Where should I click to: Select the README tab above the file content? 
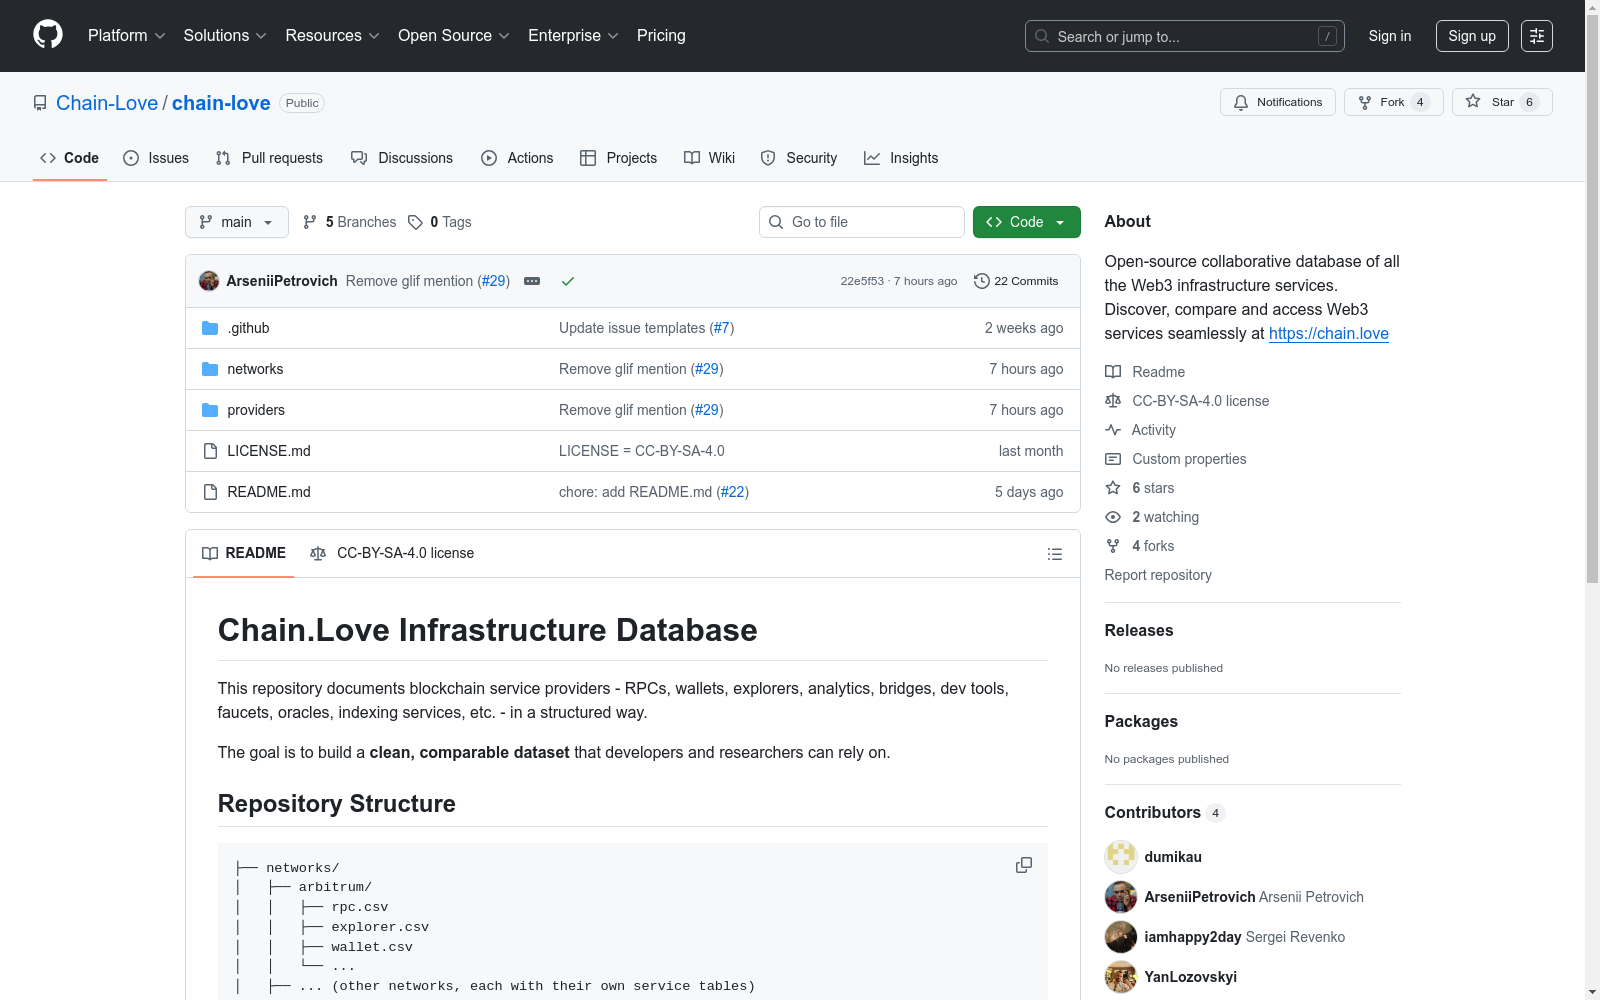(x=244, y=553)
